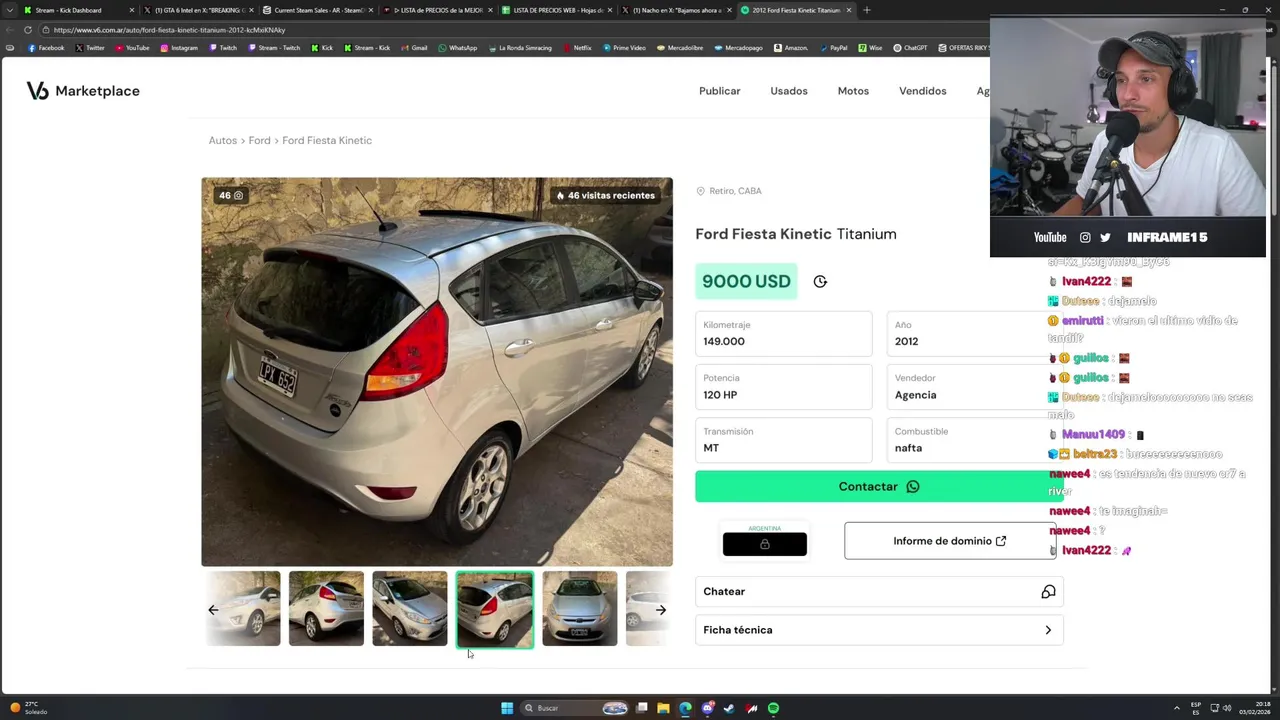The image size is (1280, 720).
Task: Open the YouTube bookmark
Action: click(132, 48)
